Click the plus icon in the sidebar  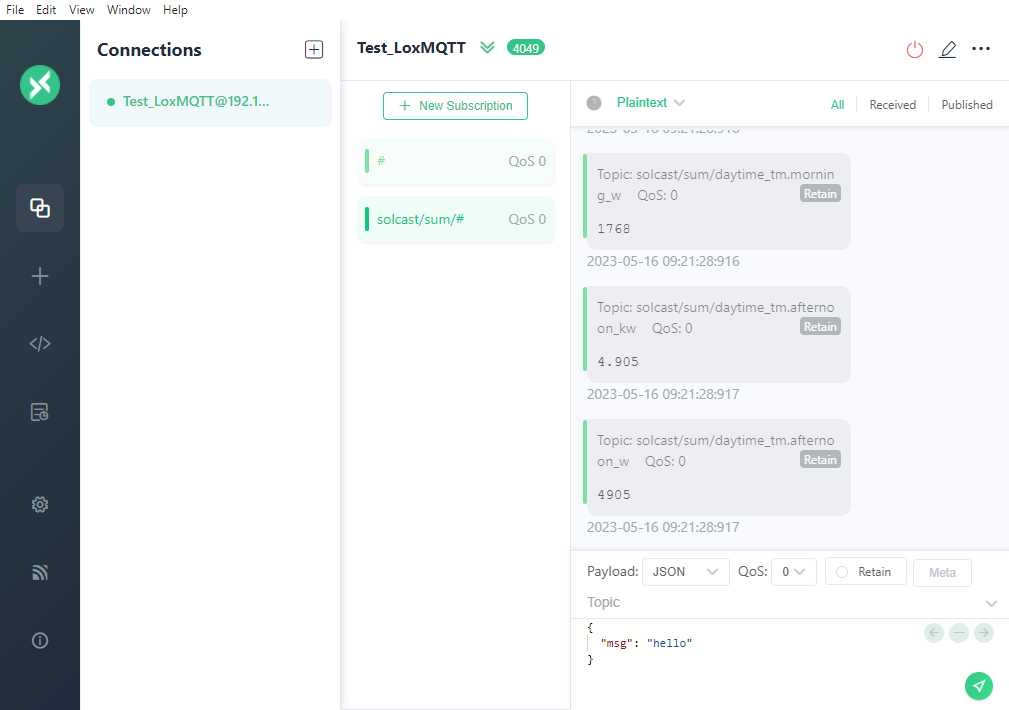[40, 277]
